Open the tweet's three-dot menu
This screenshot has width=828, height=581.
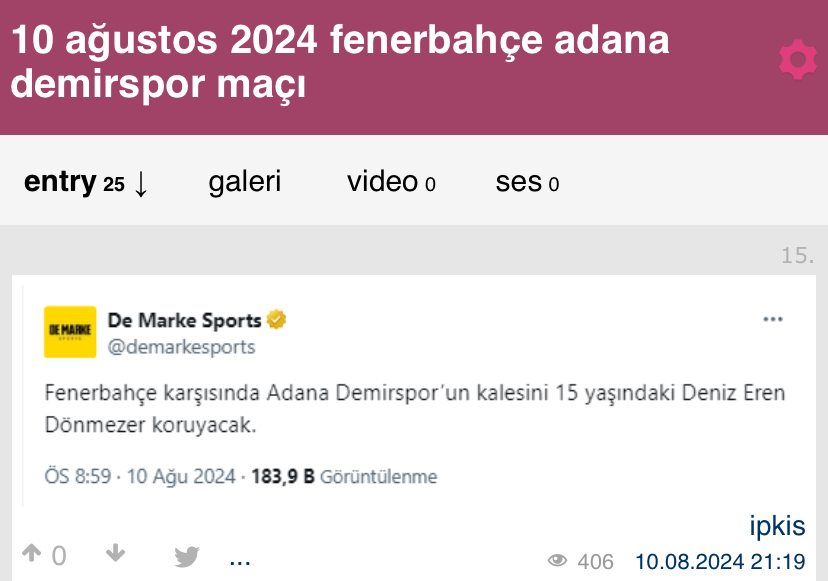coord(773,319)
